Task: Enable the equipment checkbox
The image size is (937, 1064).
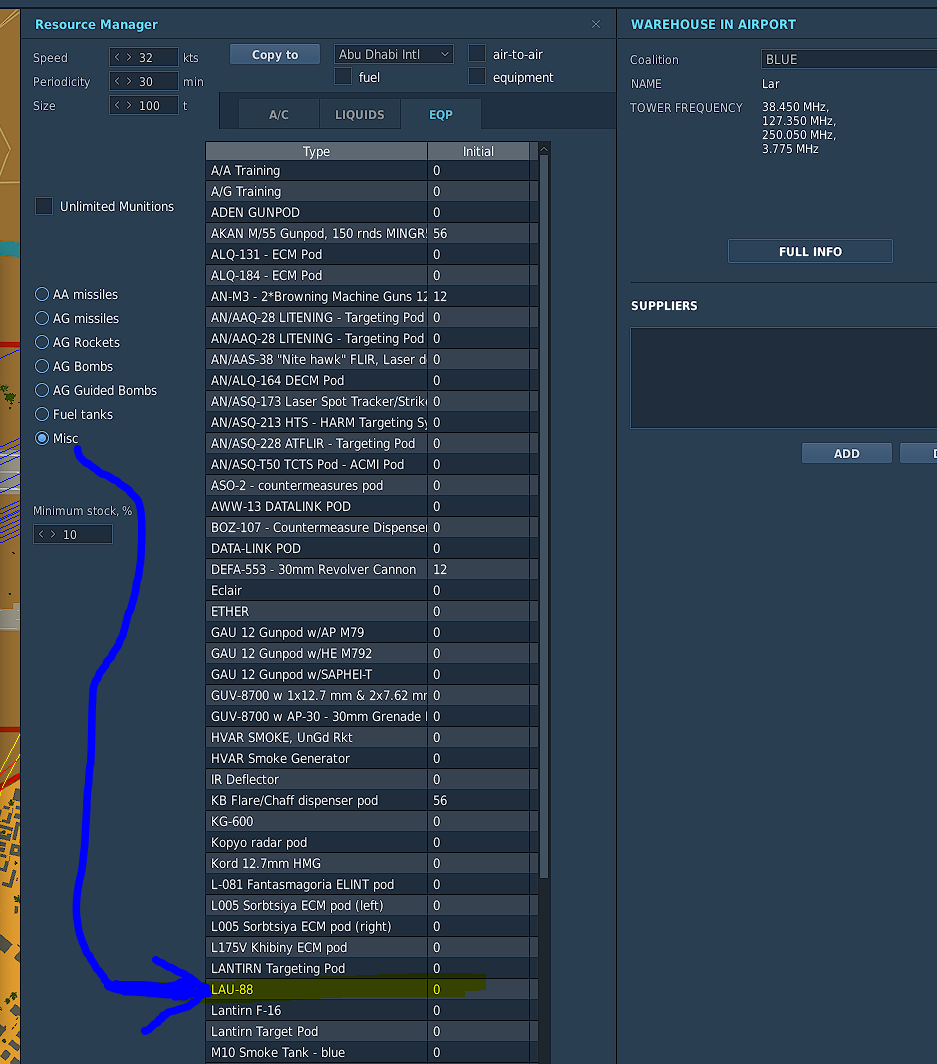Action: 477,77
